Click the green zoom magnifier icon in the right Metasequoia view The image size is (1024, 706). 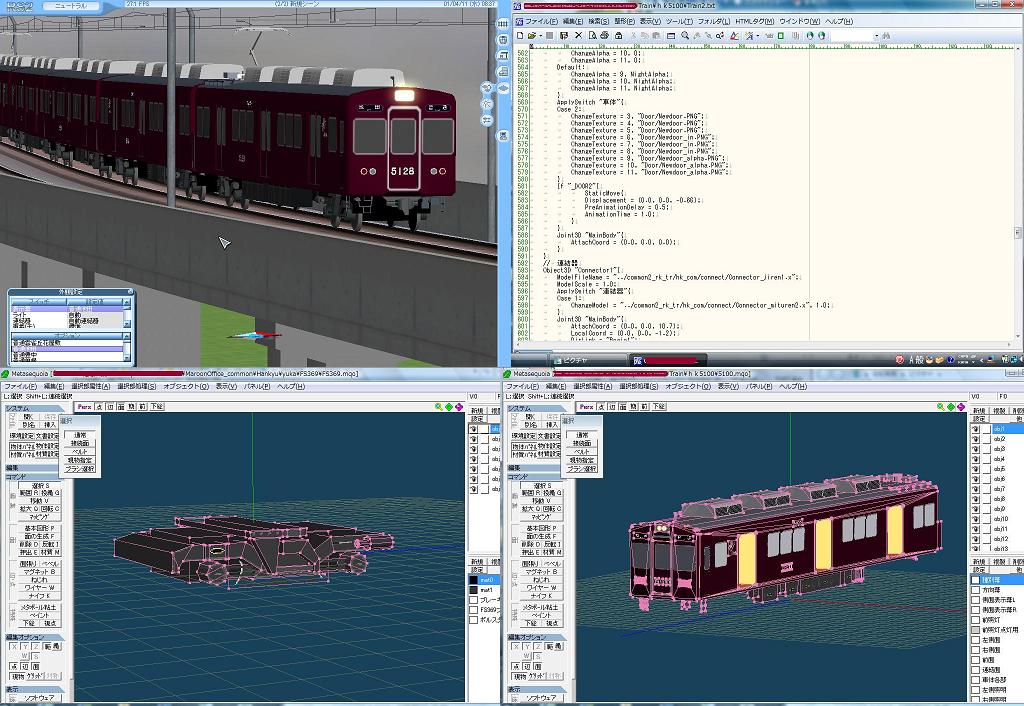940,407
